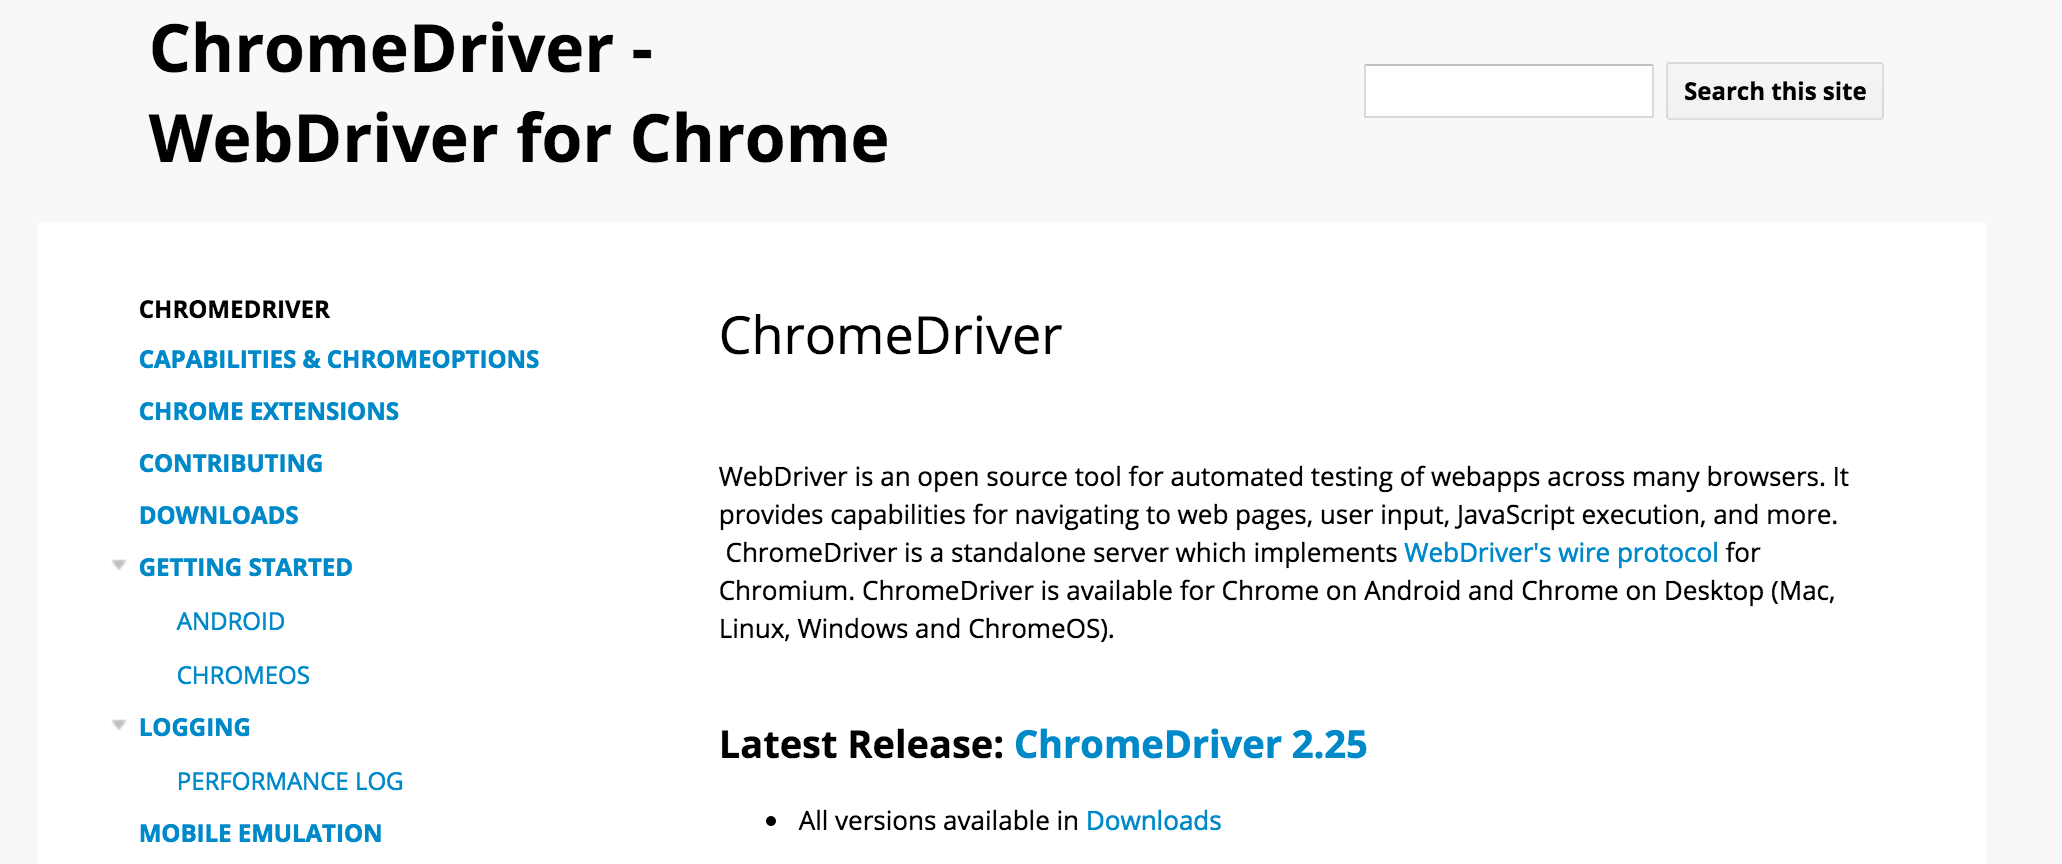Open Capabilities & ChromeOptions page
2062x864 pixels.
[339, 359]
